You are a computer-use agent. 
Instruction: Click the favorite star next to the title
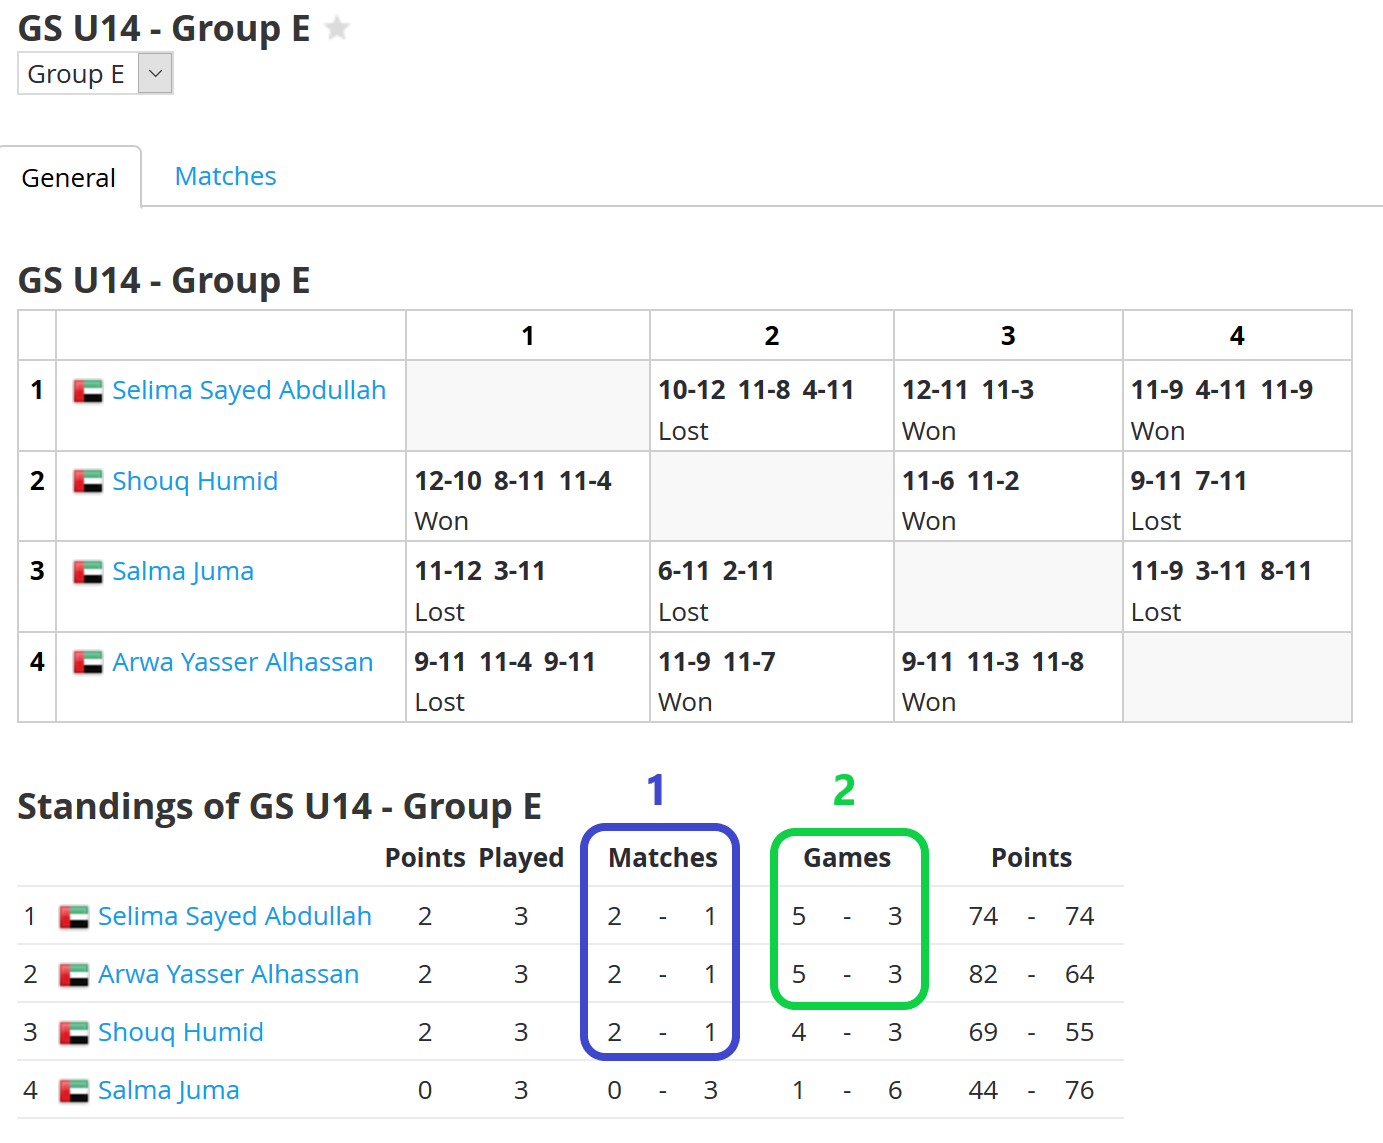point(338,28)
